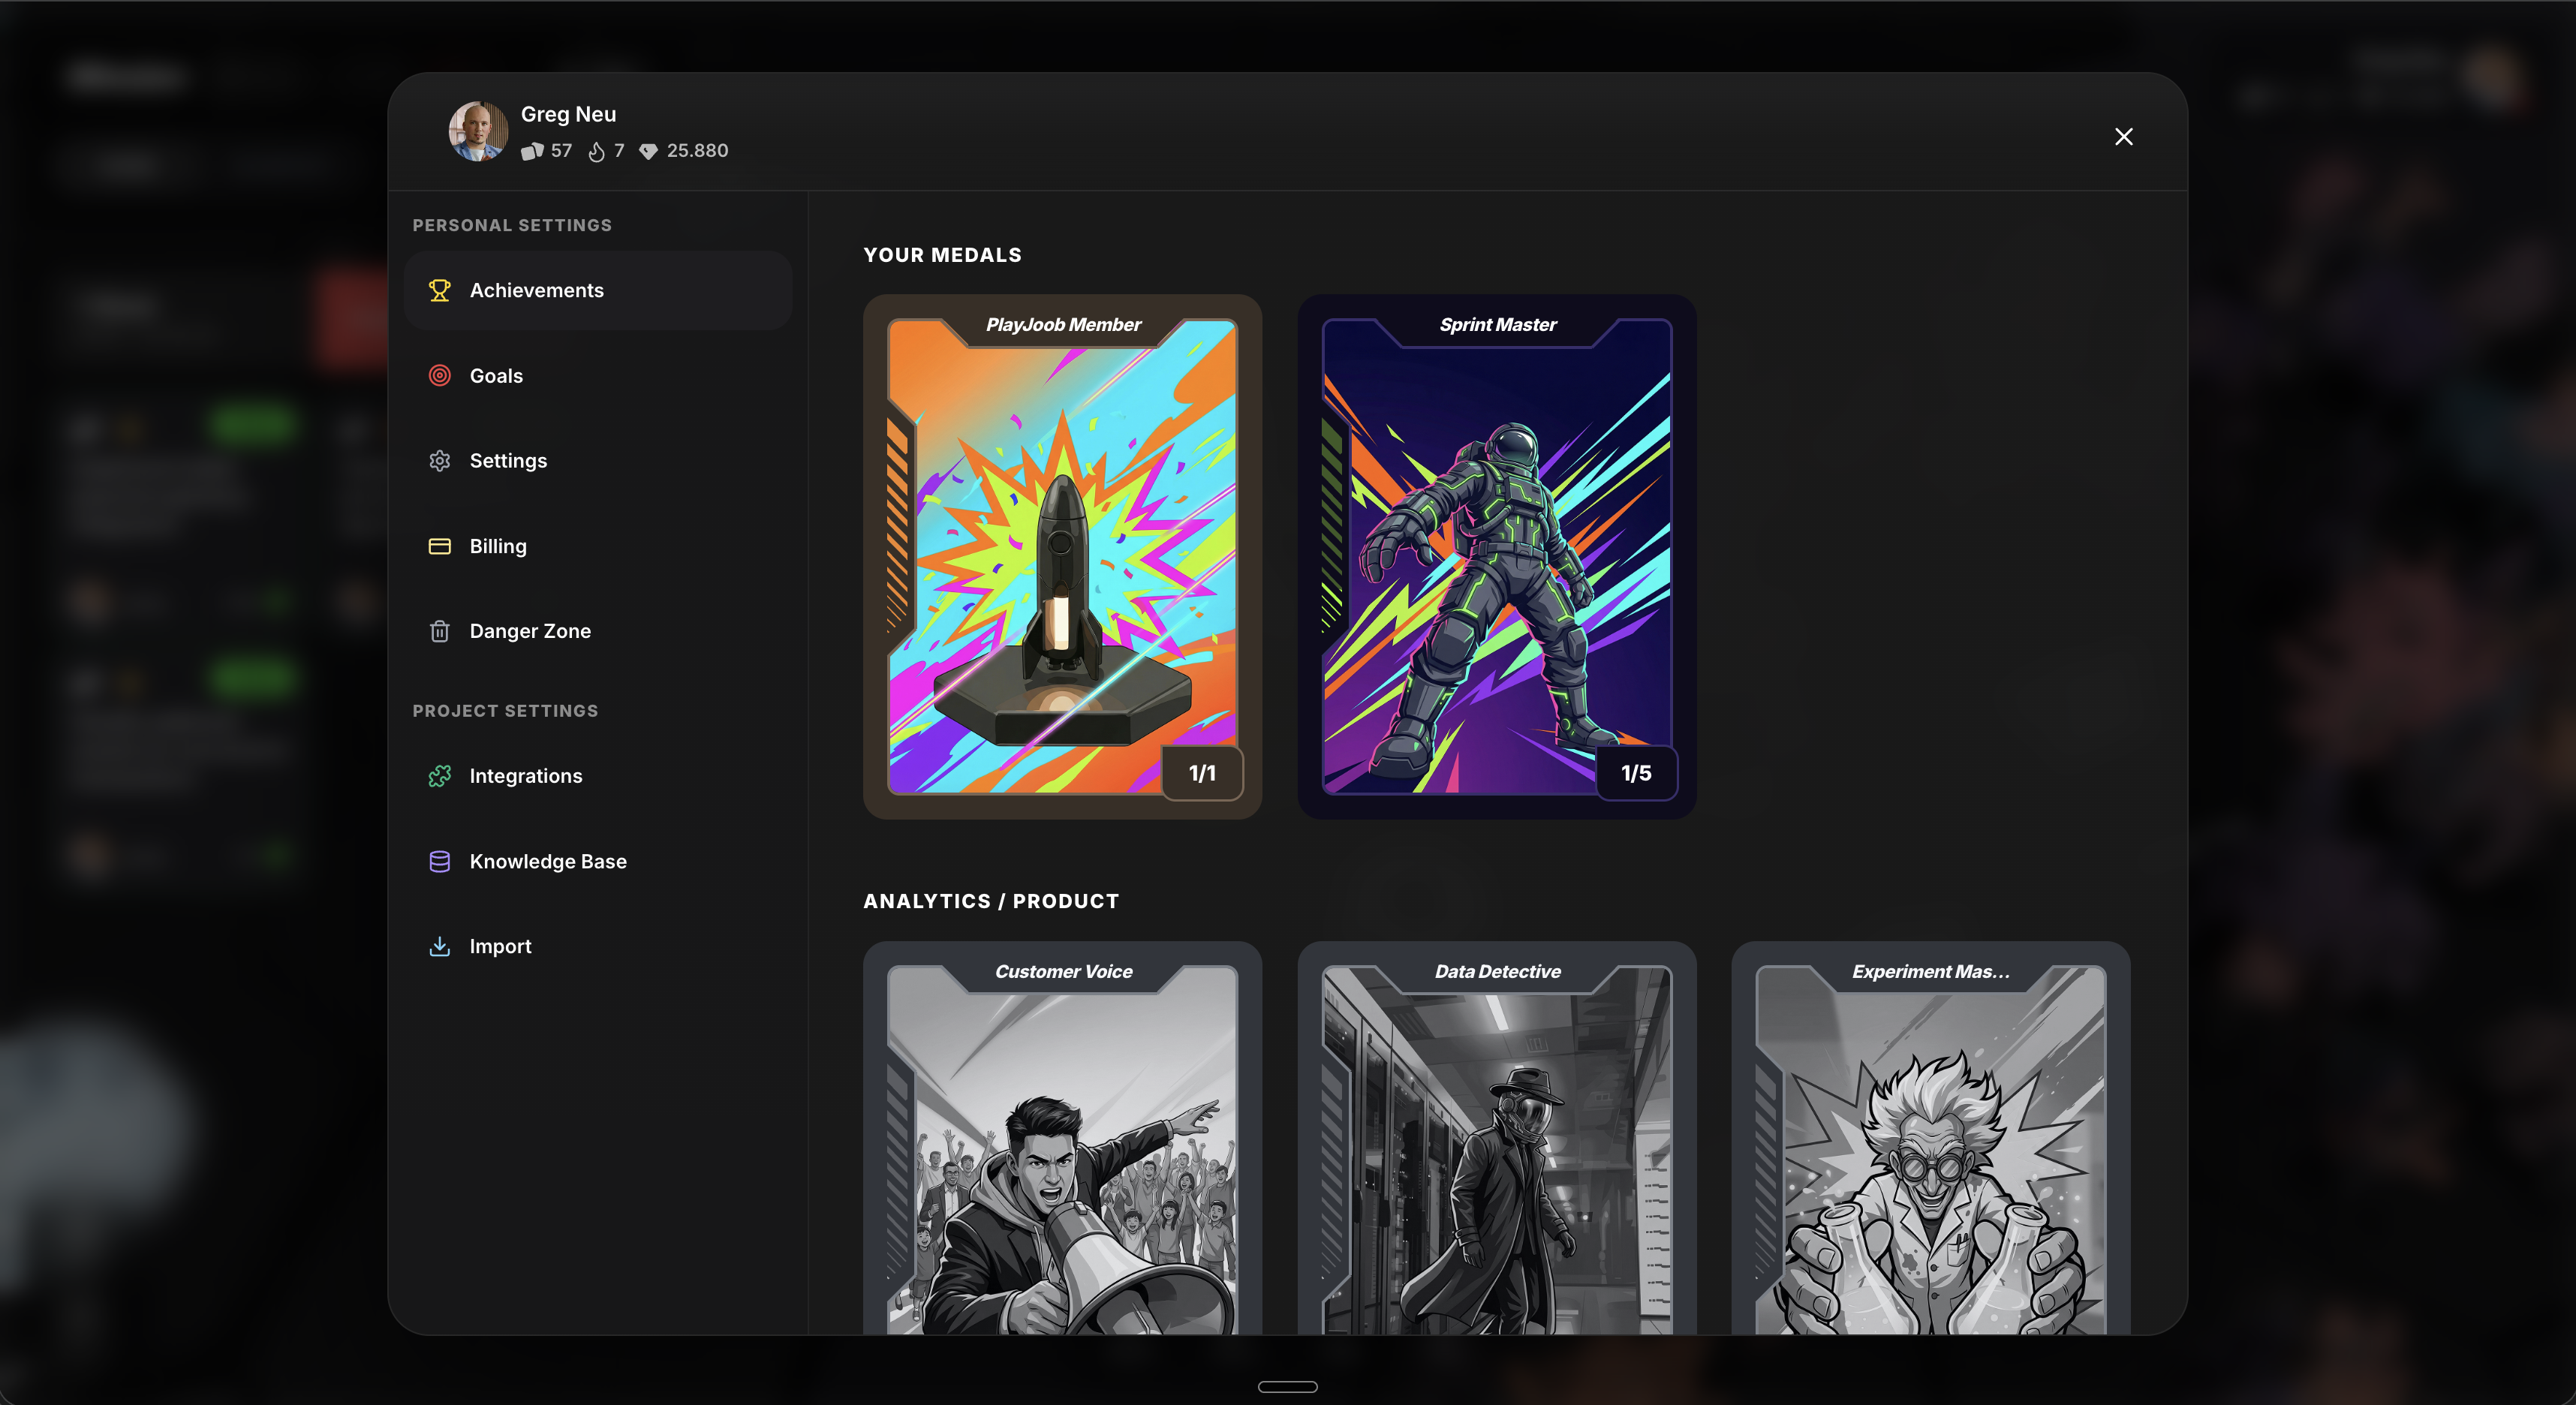Open the PlayJoob Member medal card
The height and width of the screenshot is (1405, 2576).
click(1062, 555)
